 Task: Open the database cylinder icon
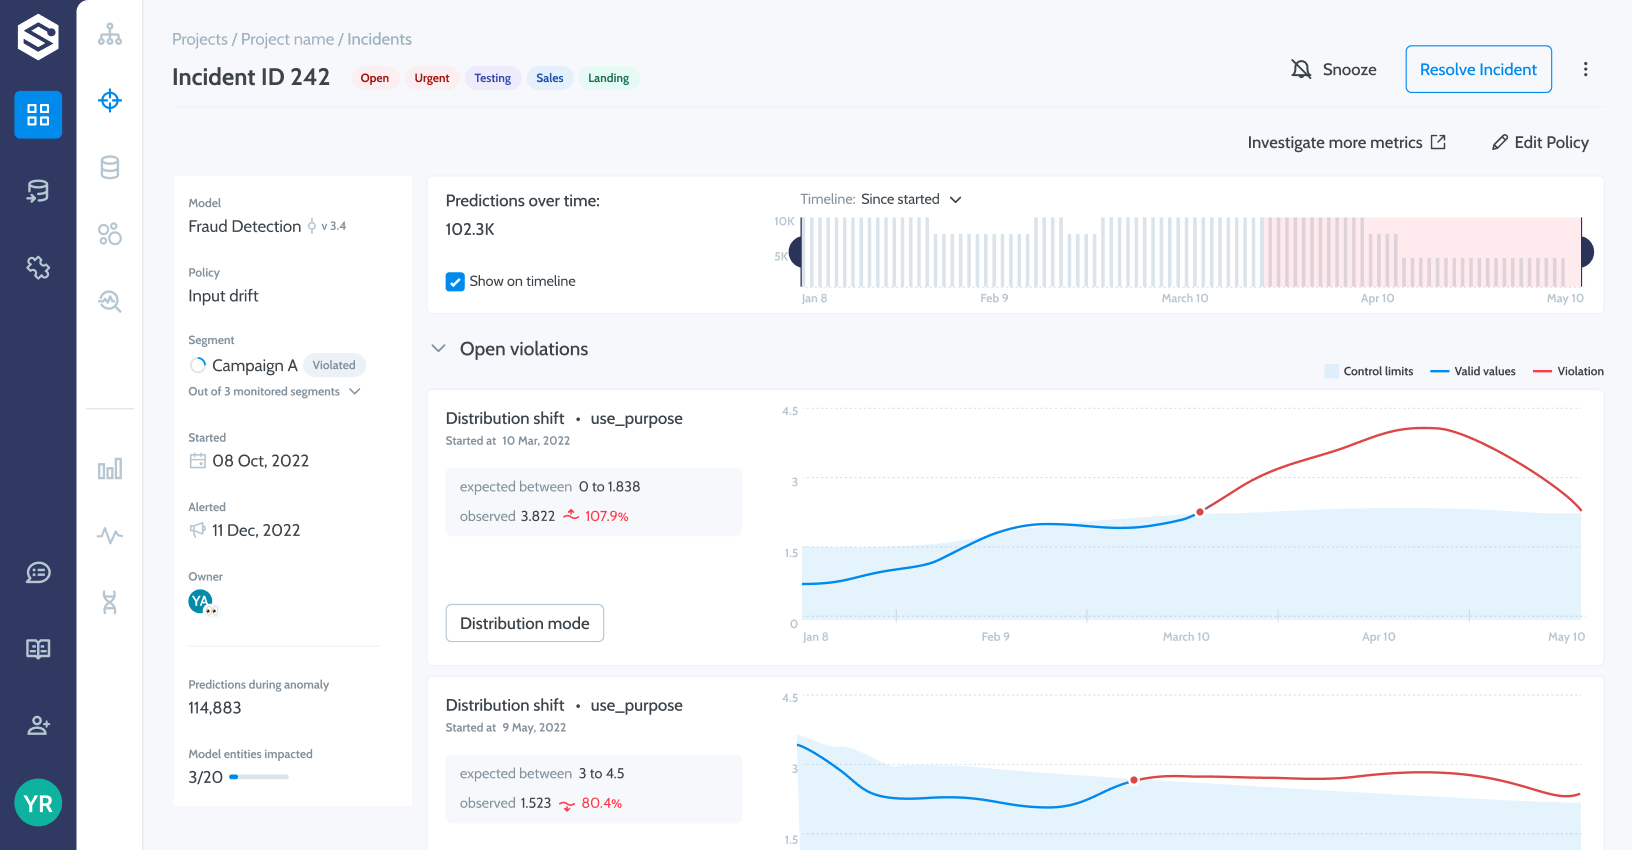110,168
